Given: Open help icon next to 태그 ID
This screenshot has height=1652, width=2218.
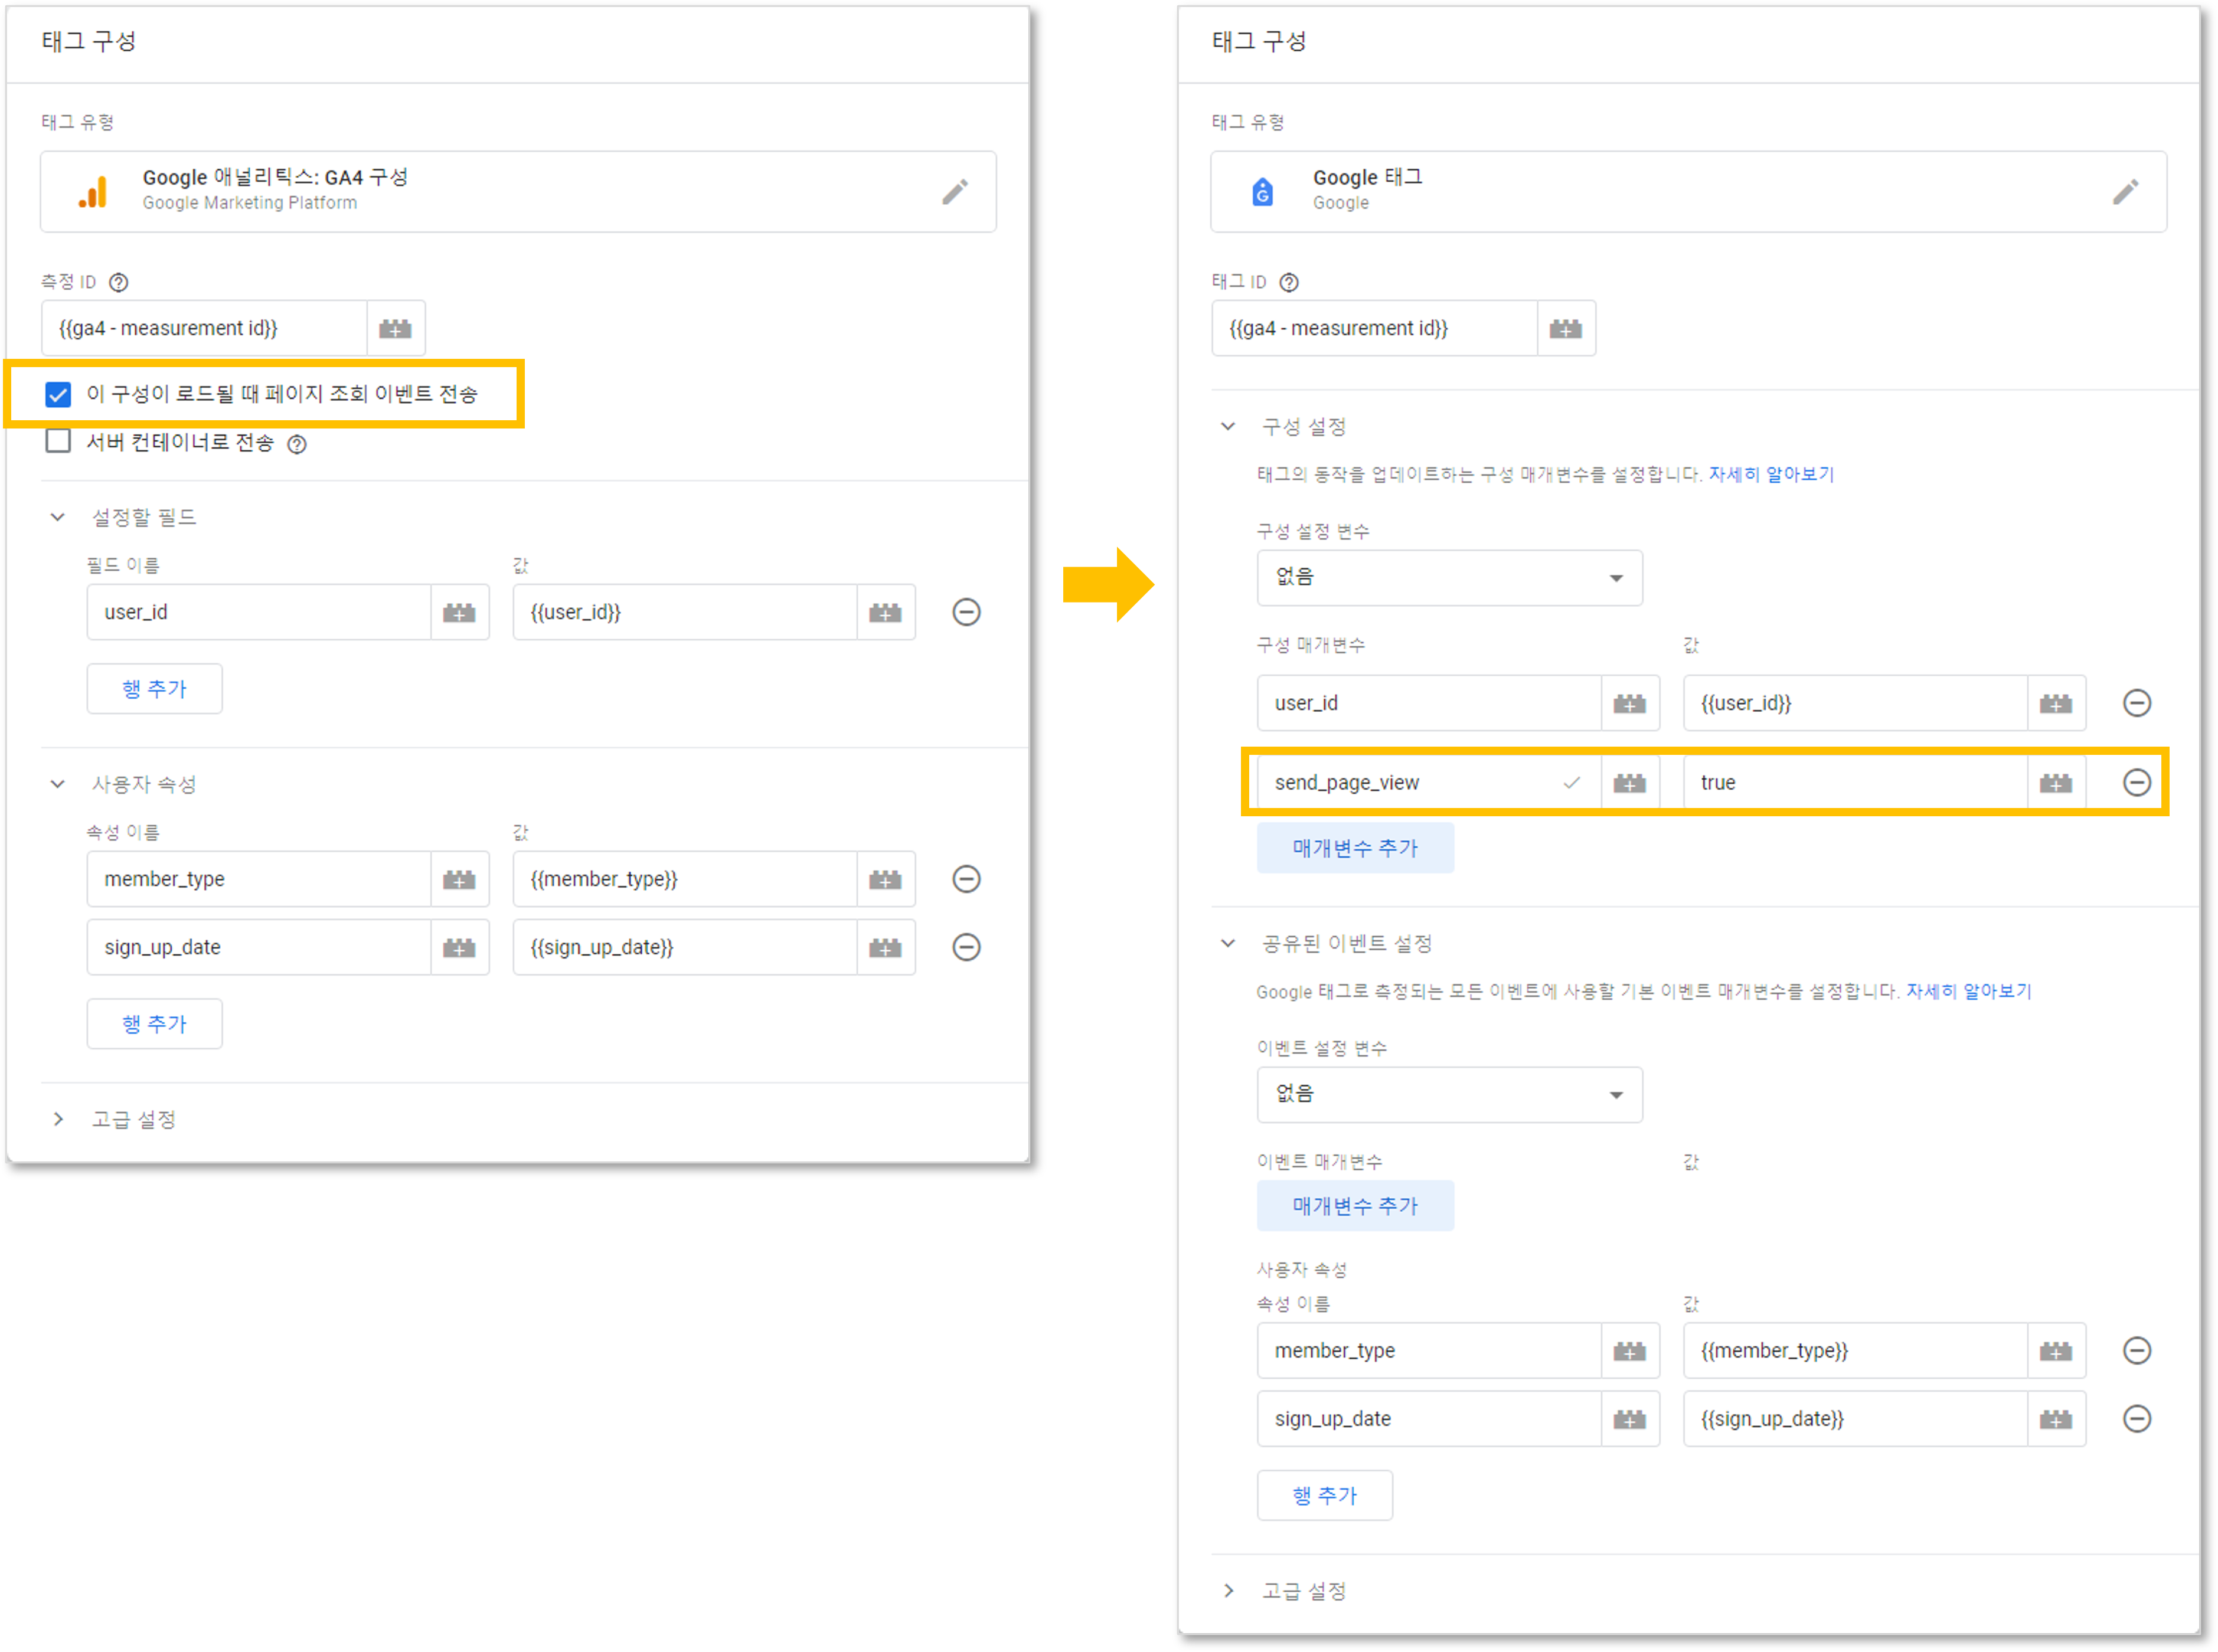Looking at the screenshot, I should [x=1289, y=282].
